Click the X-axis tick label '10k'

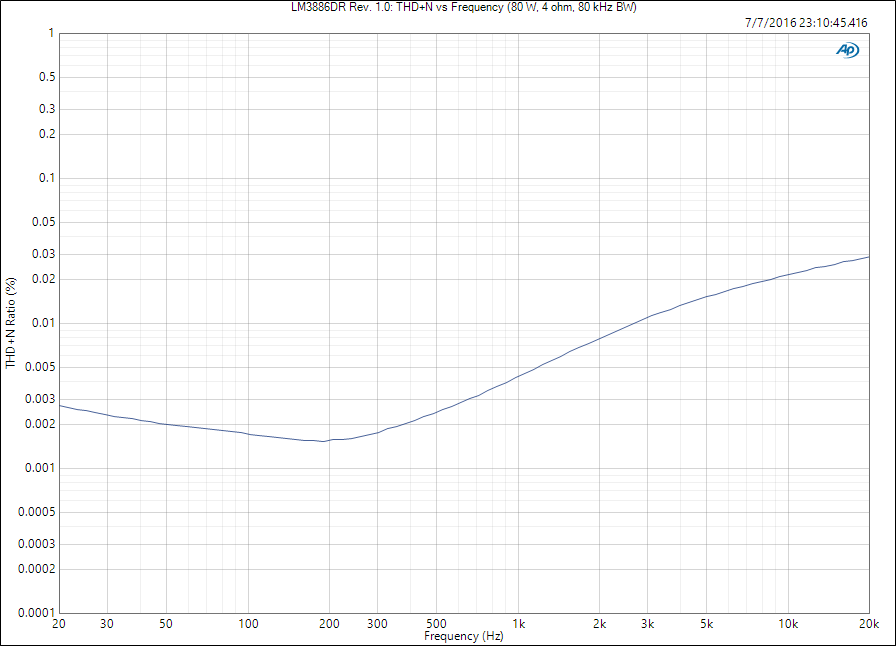click(788, 624)
